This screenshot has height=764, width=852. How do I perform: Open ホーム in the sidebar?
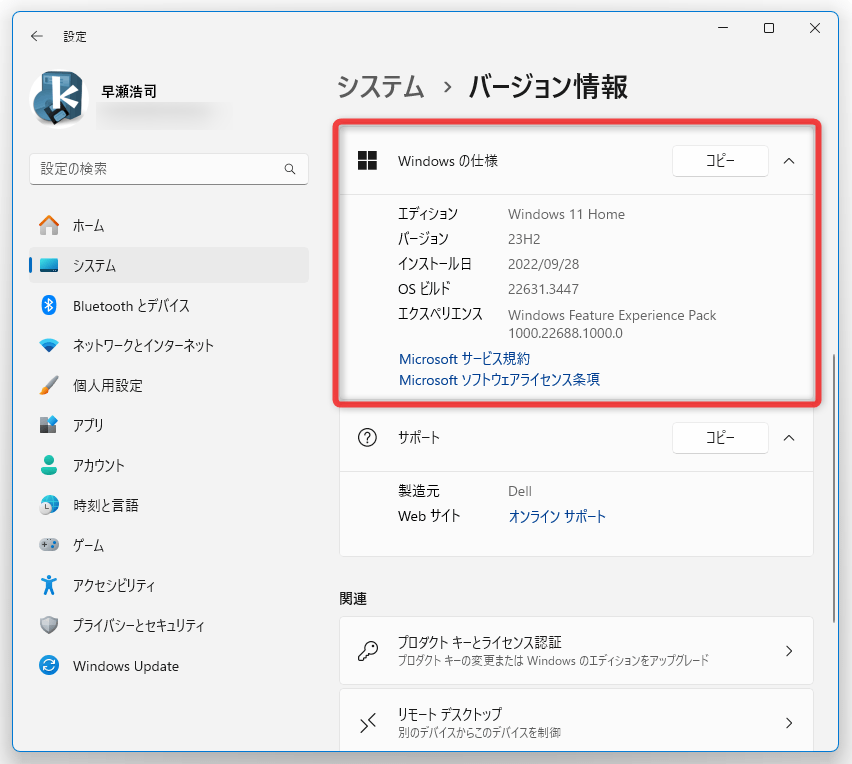pyautogui.click(x=169, y=226)
